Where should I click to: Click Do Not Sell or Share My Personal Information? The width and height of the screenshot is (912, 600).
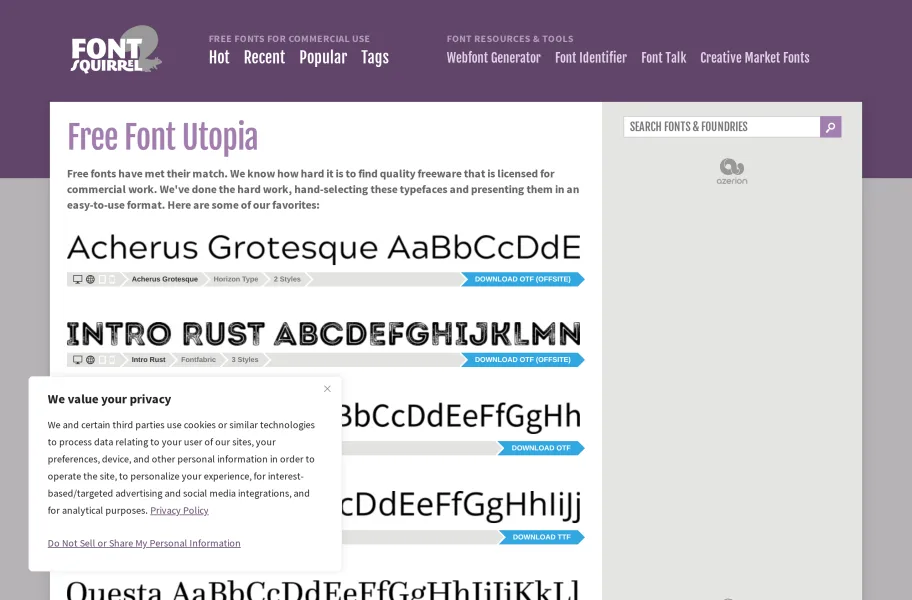click(x=144, y=543)
